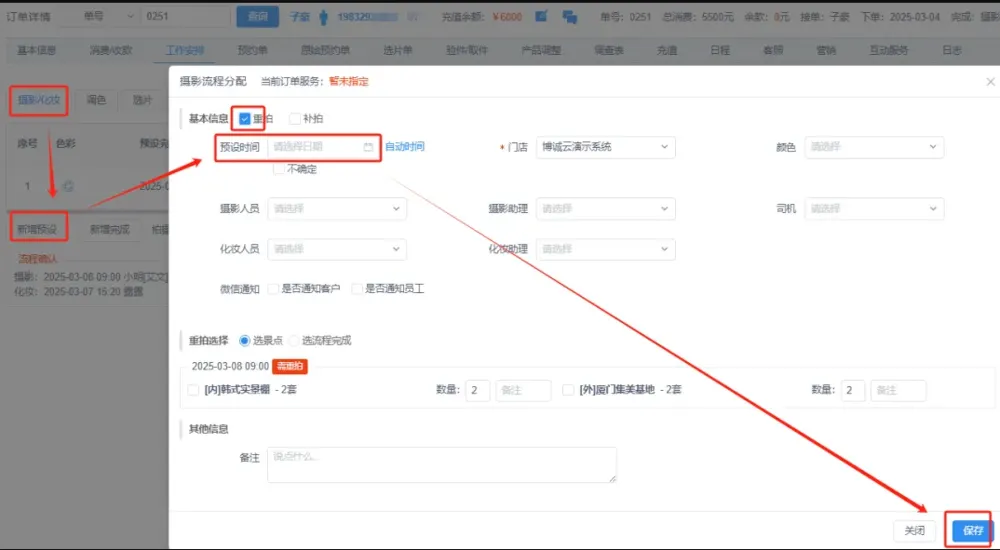Image resolution: width=1000 pixels, height=550 pixels.
Task: Click the calendar icon in 预设时间 field
Action: click(x=368, y=147)
